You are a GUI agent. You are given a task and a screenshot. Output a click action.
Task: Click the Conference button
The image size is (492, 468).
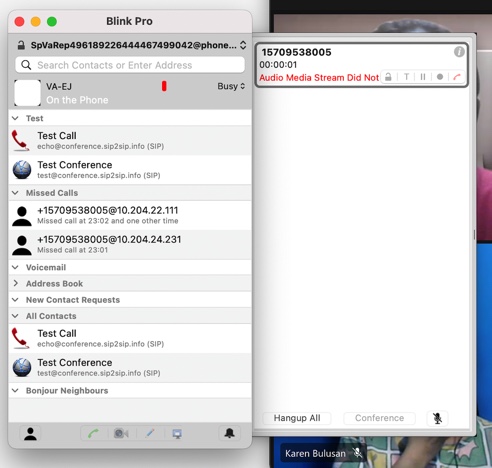(379, 418)
